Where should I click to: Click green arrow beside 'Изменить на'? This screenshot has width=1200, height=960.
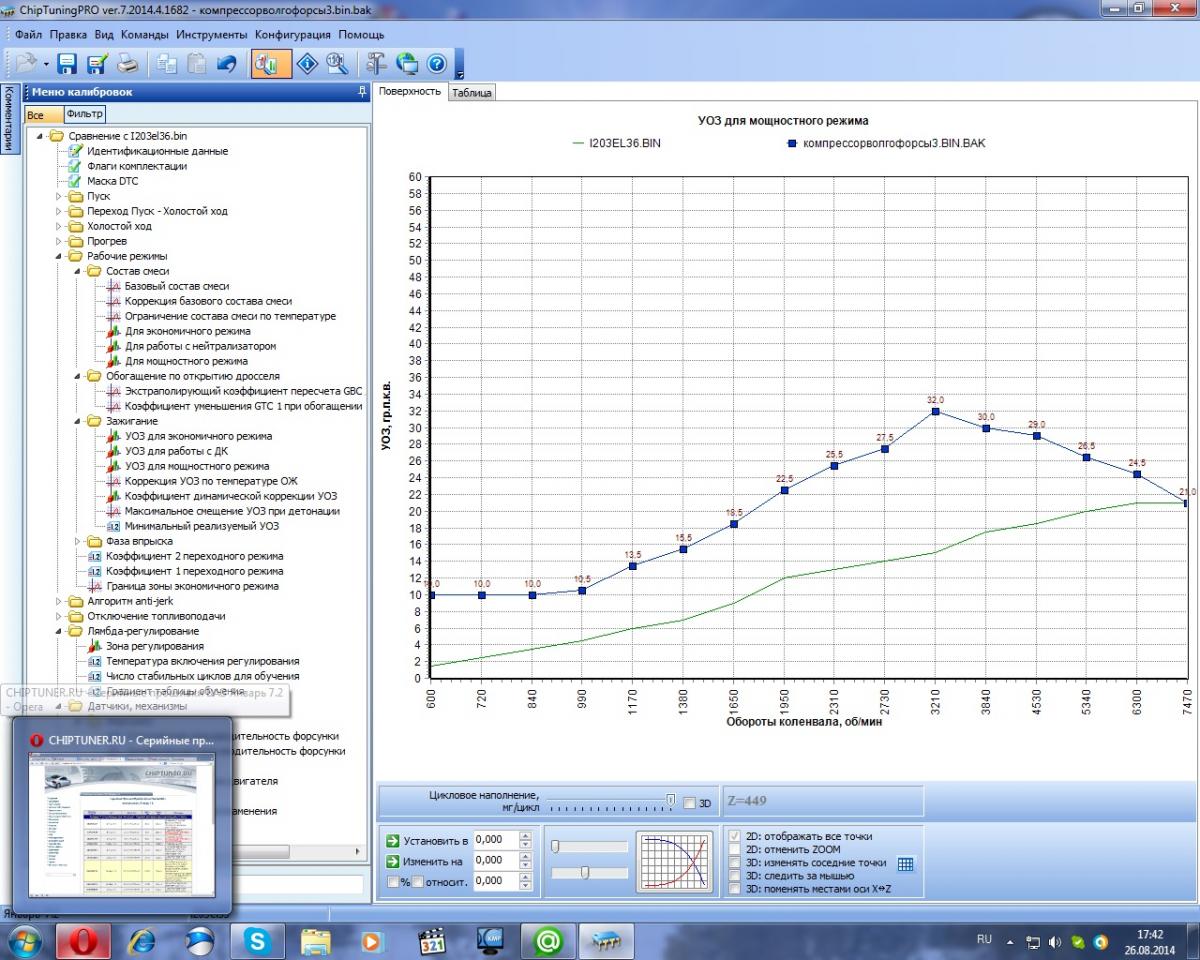[x=393, y=861]
